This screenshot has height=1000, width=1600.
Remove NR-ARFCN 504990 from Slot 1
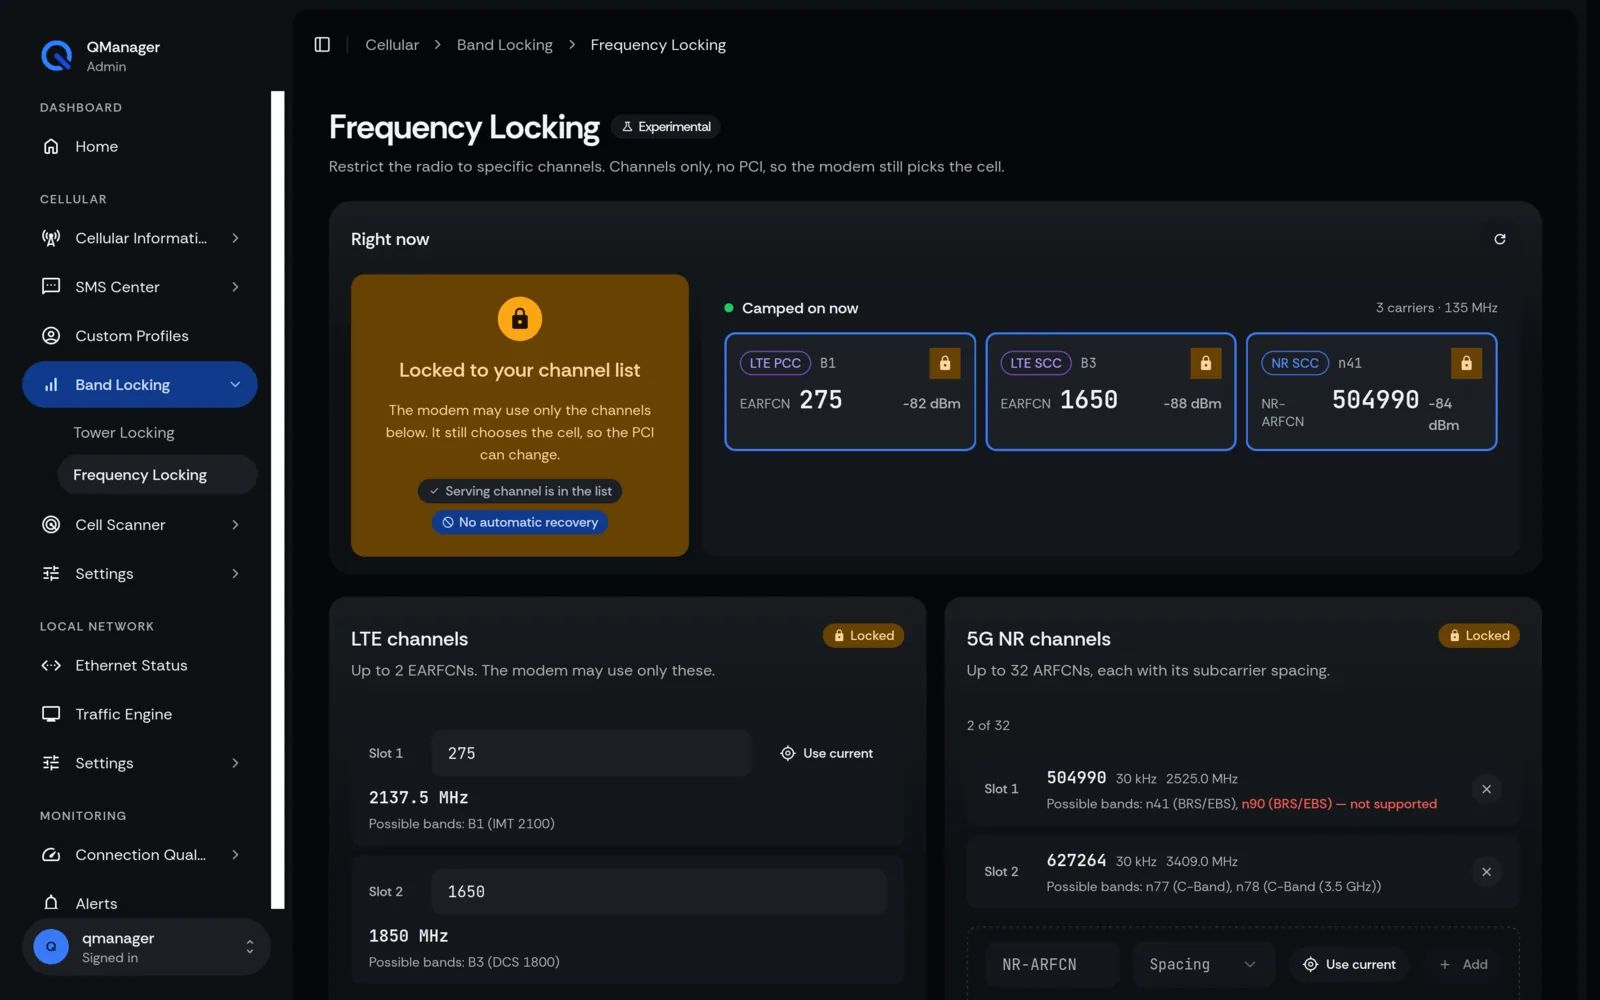[1486, 789]
